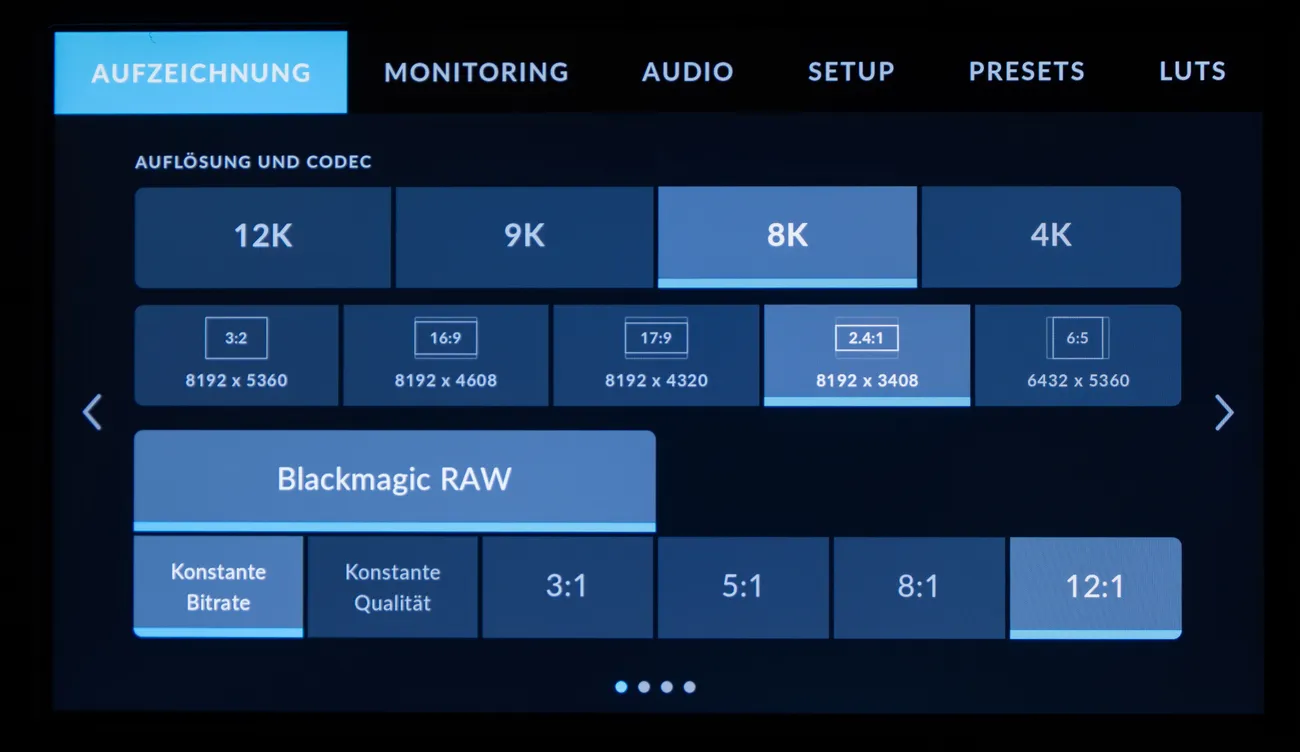Go to the previous settings page arrow

click(x=92, y=412)
